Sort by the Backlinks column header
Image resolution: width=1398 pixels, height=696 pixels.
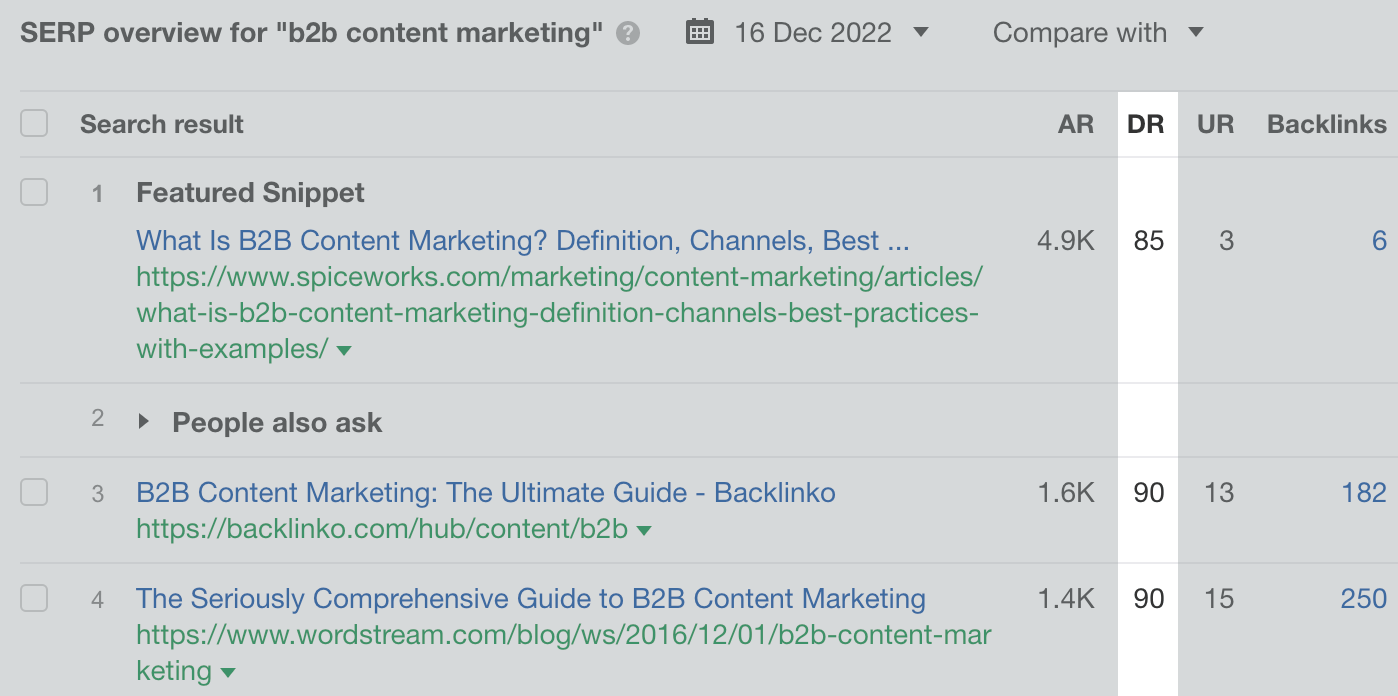[1326, 124]
